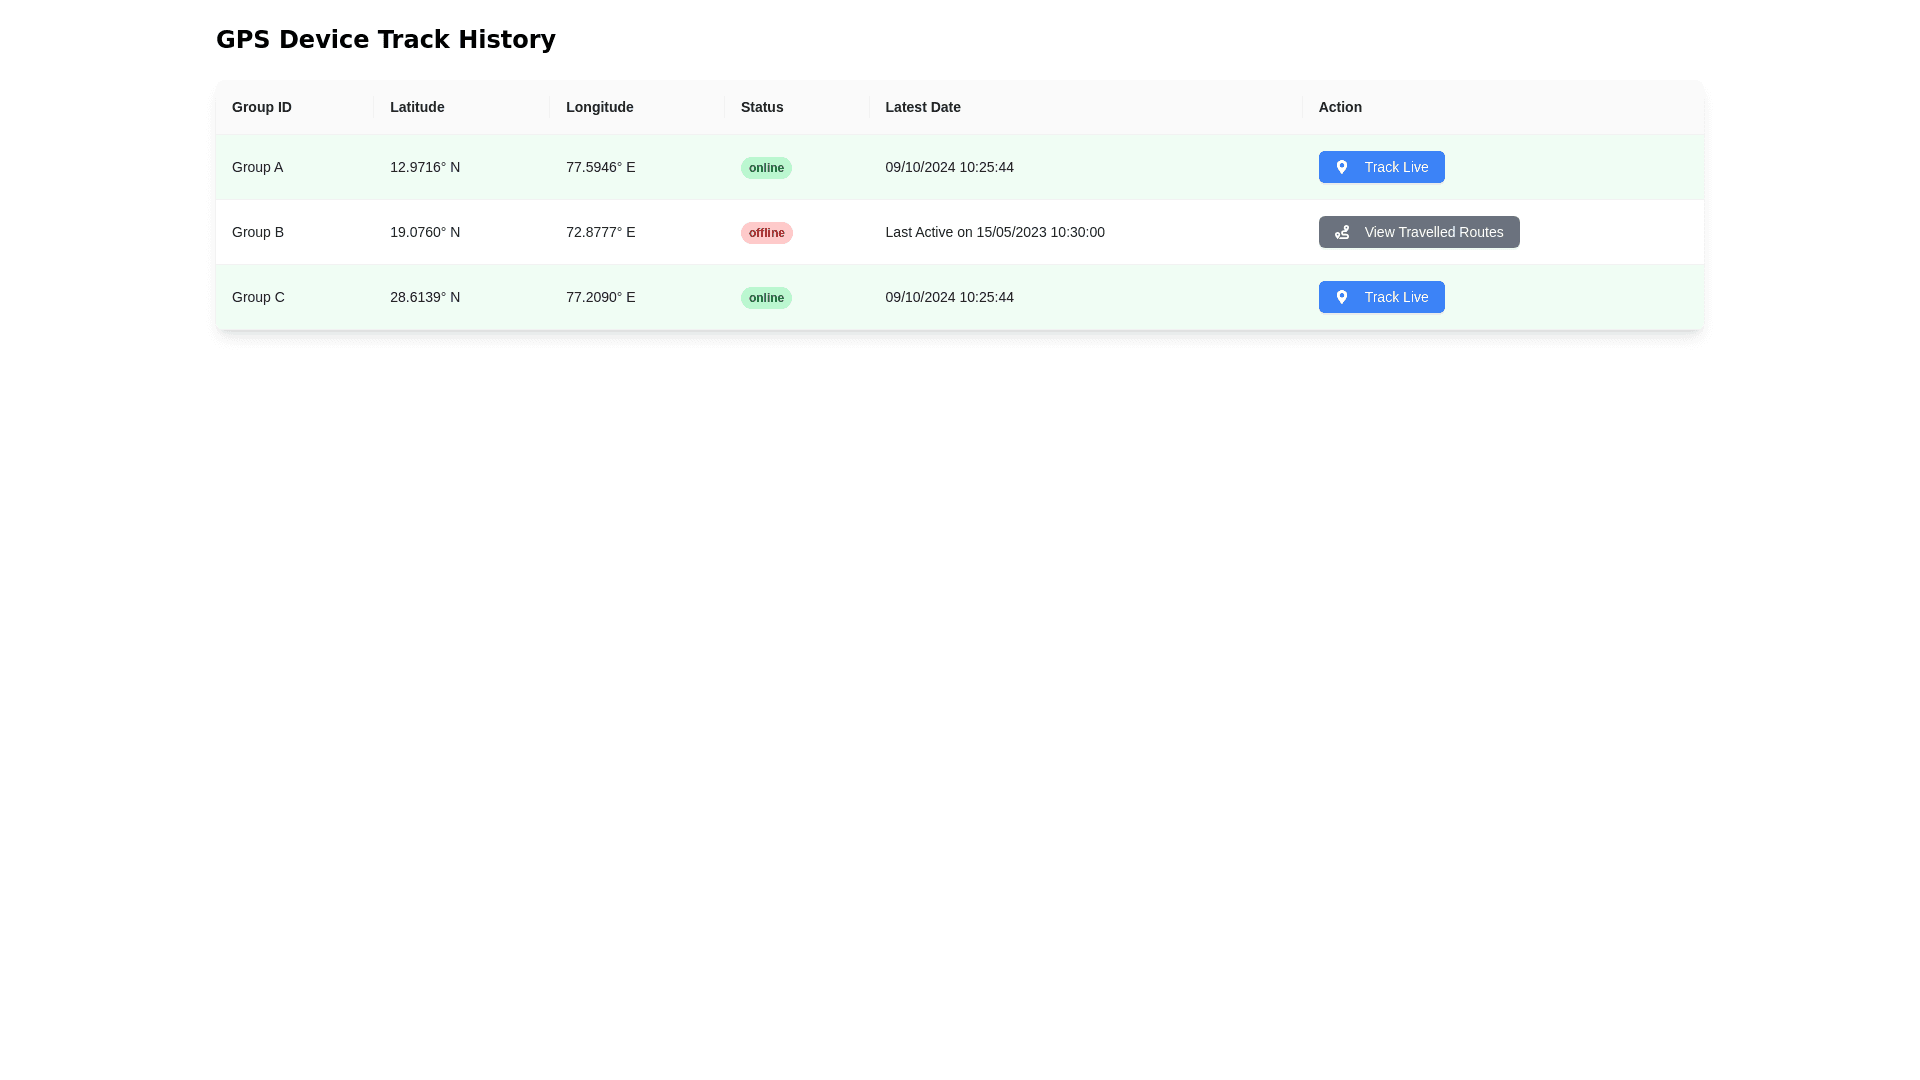
Task: Click the Group ID column header
Action: [x=262, y=107]
